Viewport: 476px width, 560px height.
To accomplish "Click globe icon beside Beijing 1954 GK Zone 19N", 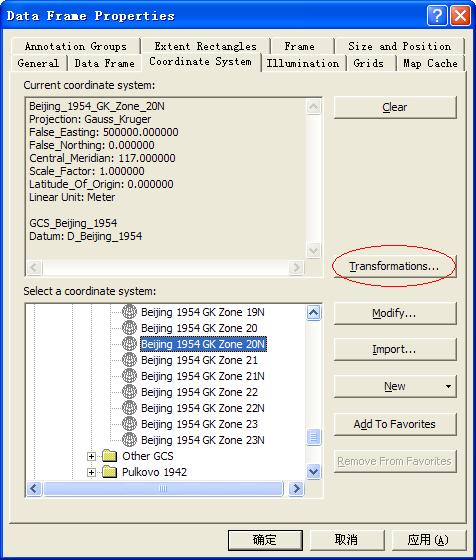I will (x=129, y=312).
